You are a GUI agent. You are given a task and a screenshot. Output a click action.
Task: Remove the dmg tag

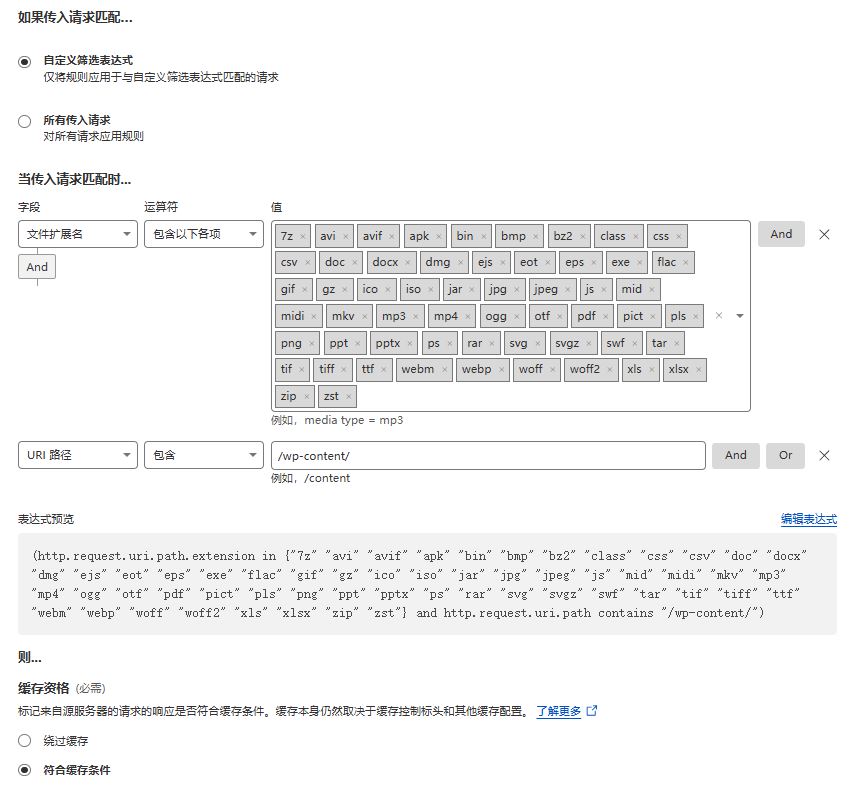461,263
